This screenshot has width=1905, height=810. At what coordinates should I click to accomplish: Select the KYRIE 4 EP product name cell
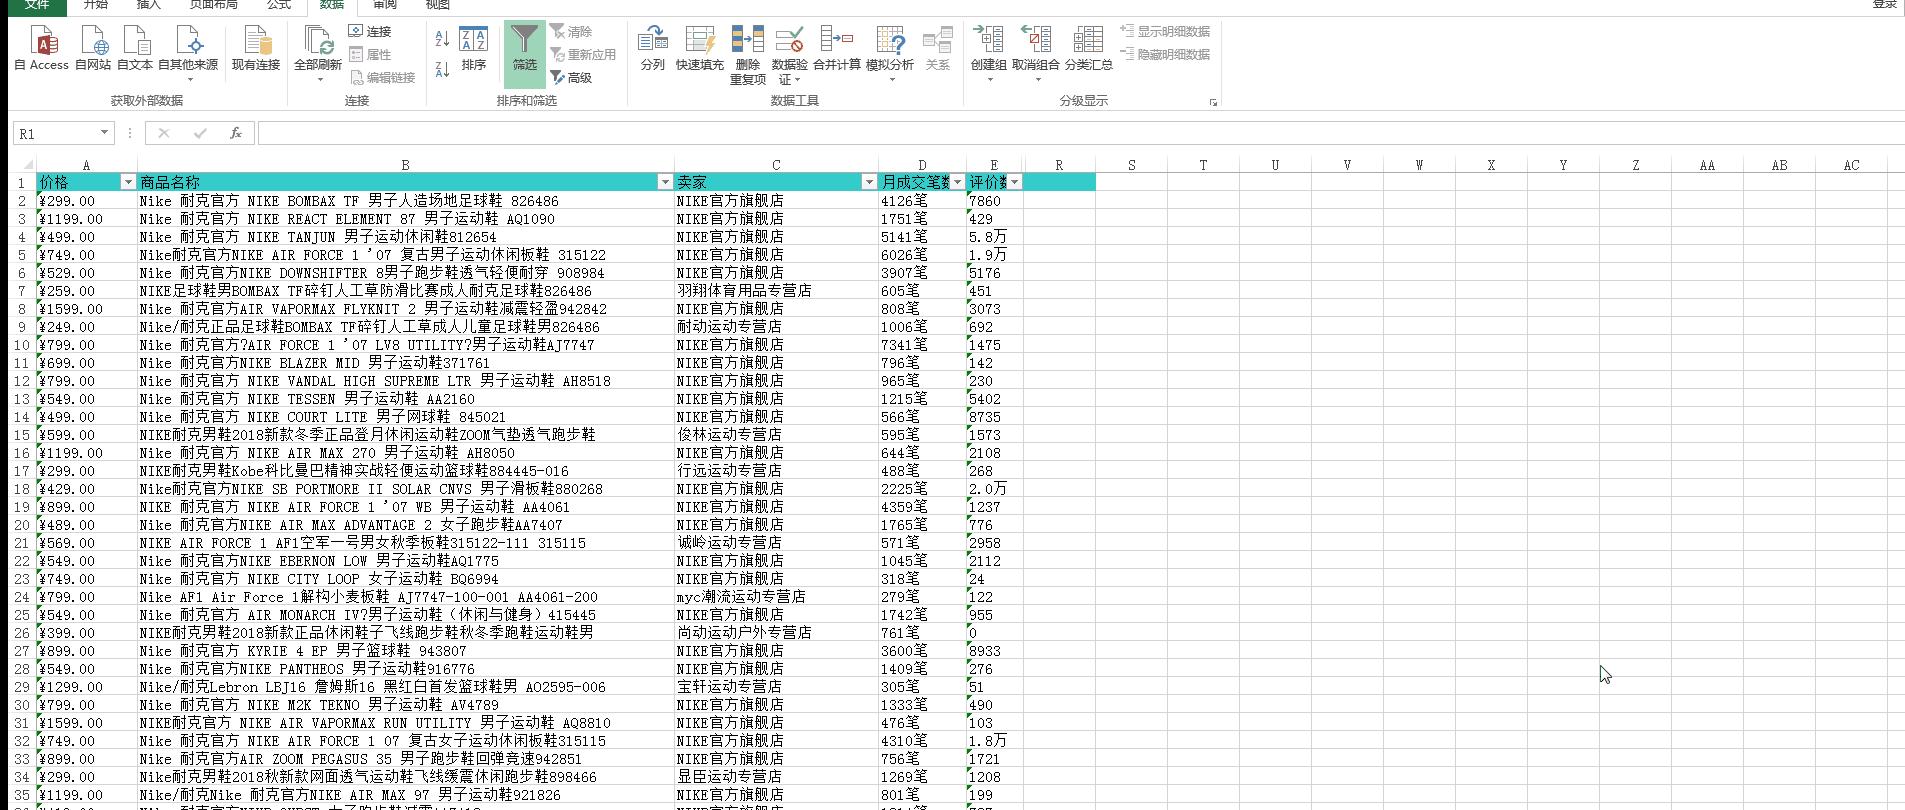(x=405, y=651)
